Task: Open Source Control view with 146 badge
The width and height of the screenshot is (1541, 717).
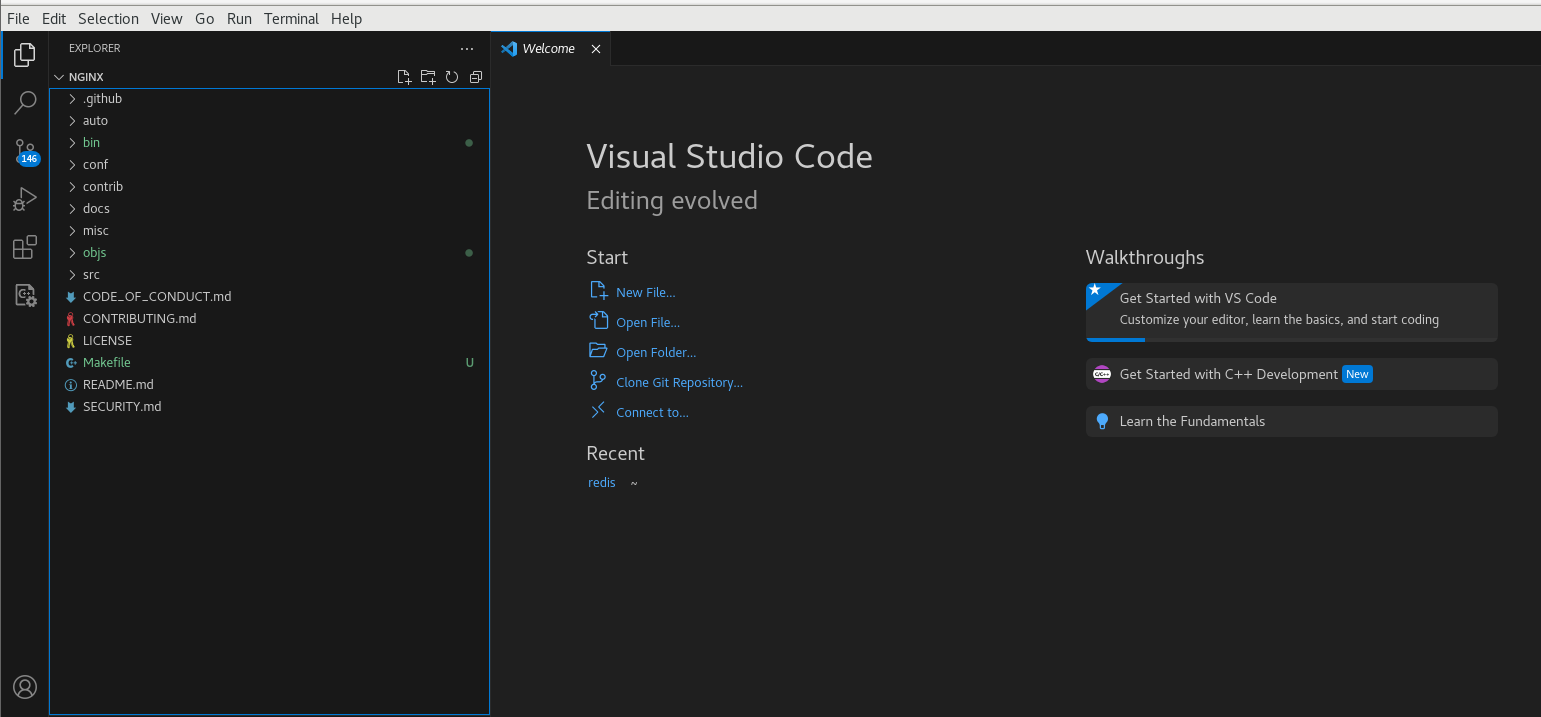Action: 25,151
